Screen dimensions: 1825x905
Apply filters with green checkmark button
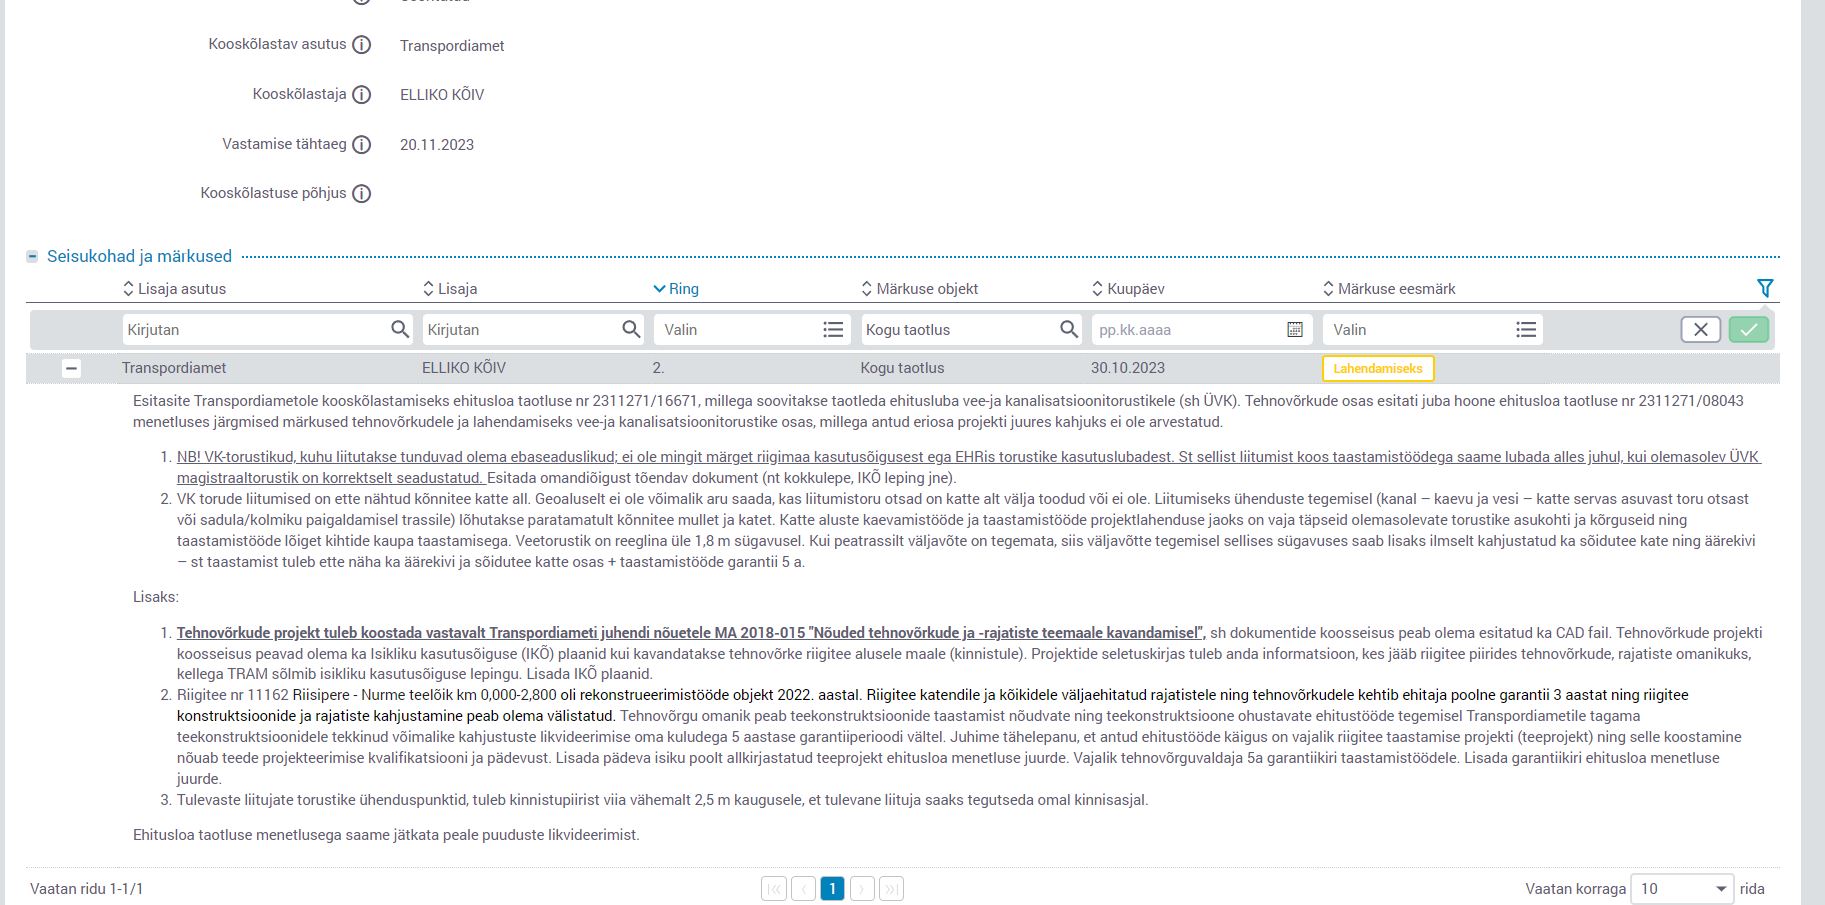(1749, 330)
